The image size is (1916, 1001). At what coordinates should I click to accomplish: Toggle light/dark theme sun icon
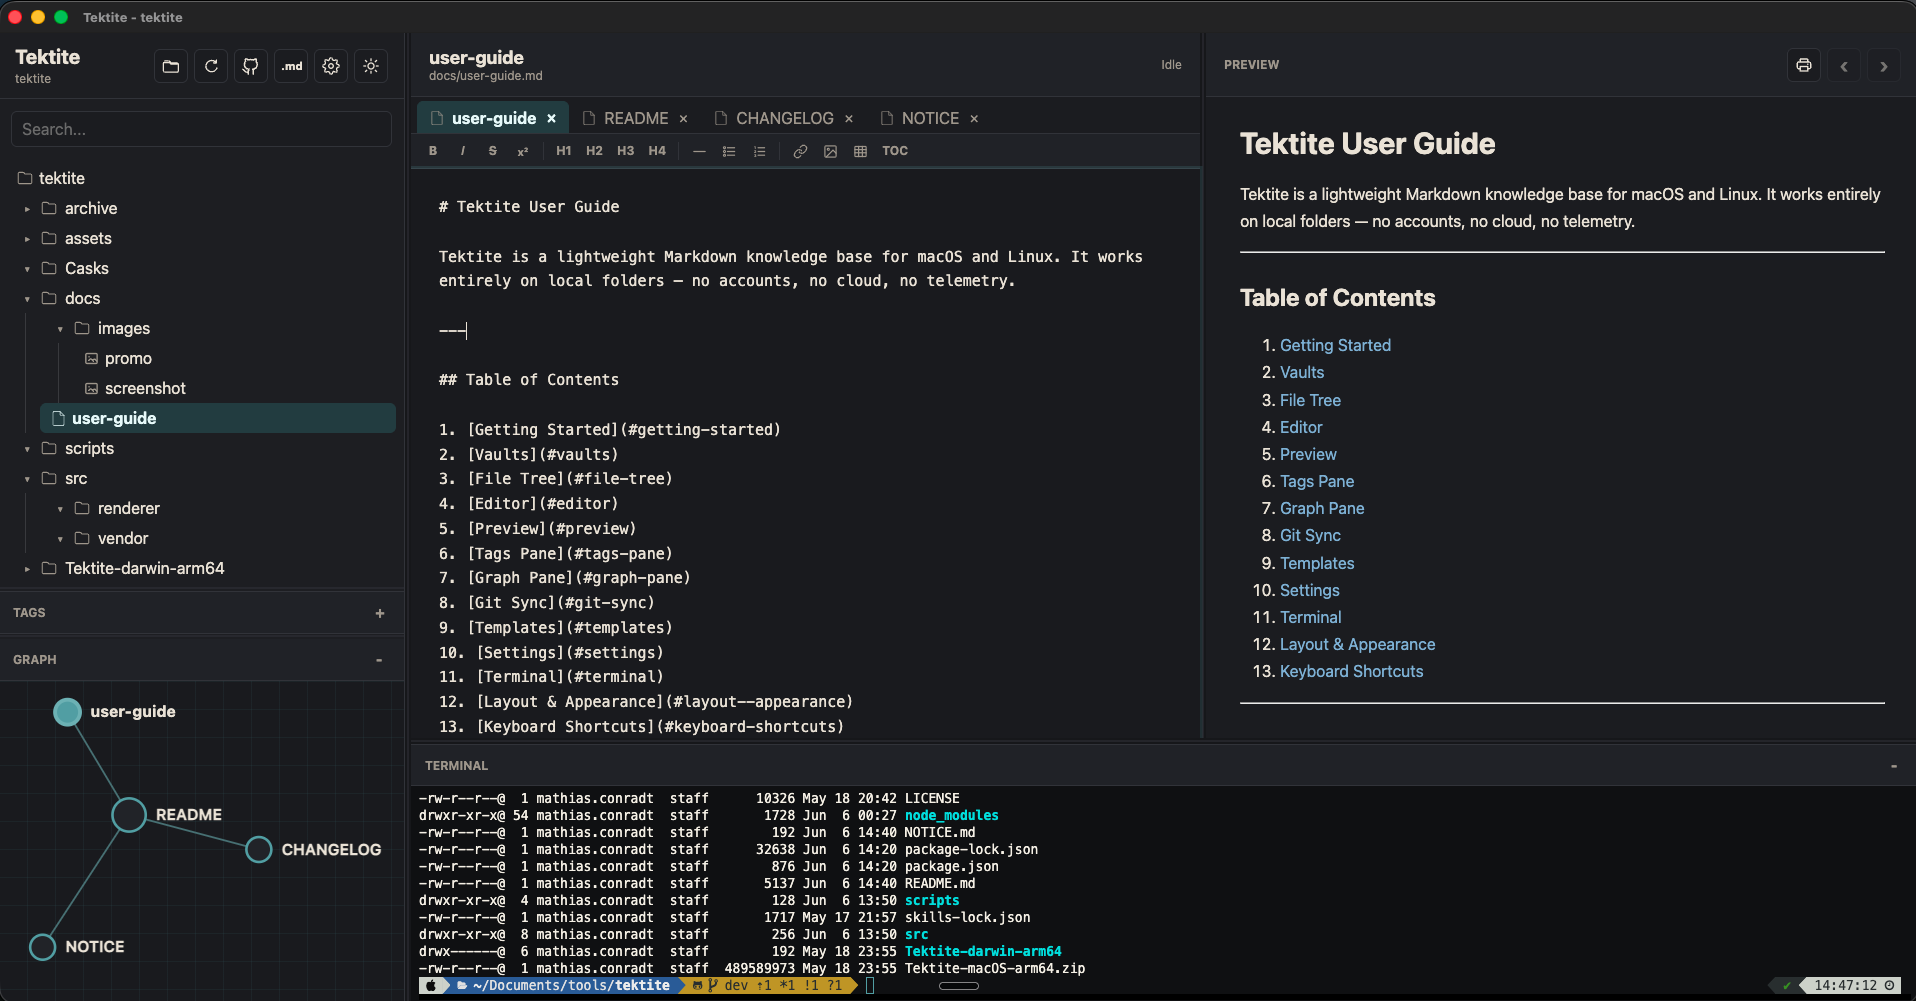(x=371, y=66)
